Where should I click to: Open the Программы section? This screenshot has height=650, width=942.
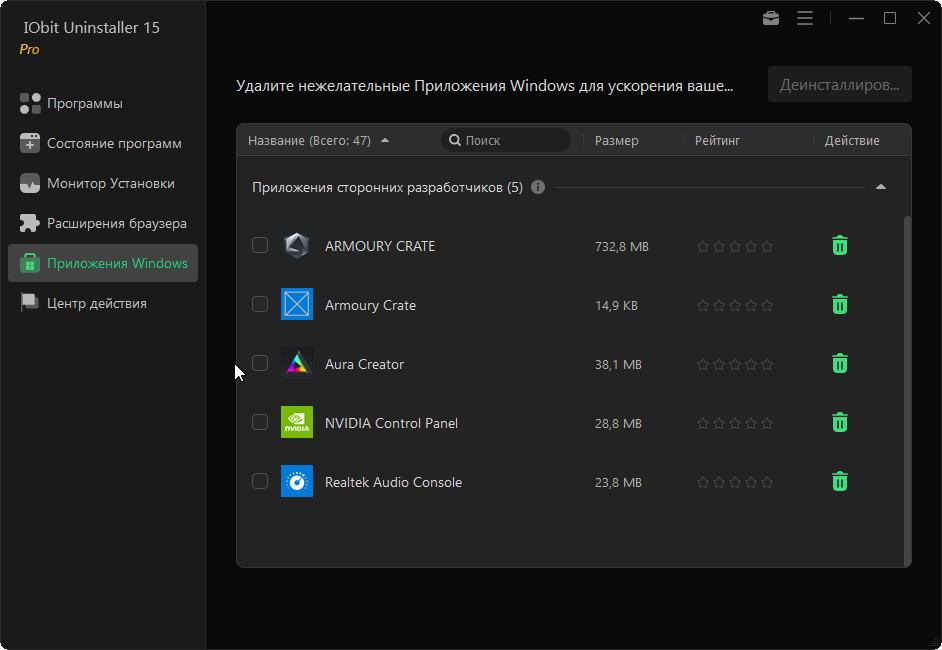(x=103, y=103)
